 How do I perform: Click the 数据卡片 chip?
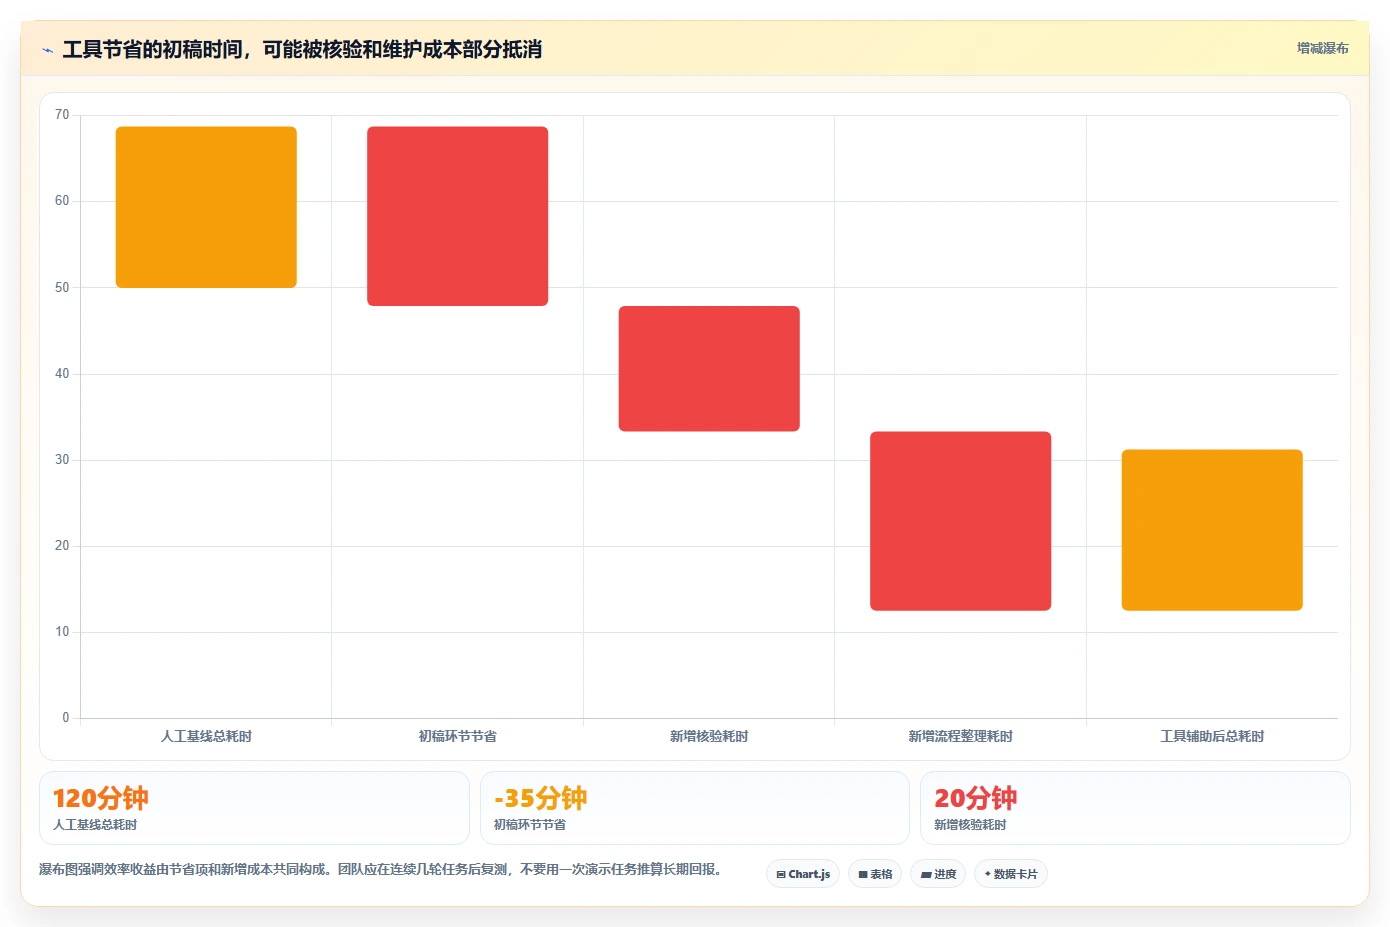(x=1011, y=874)
